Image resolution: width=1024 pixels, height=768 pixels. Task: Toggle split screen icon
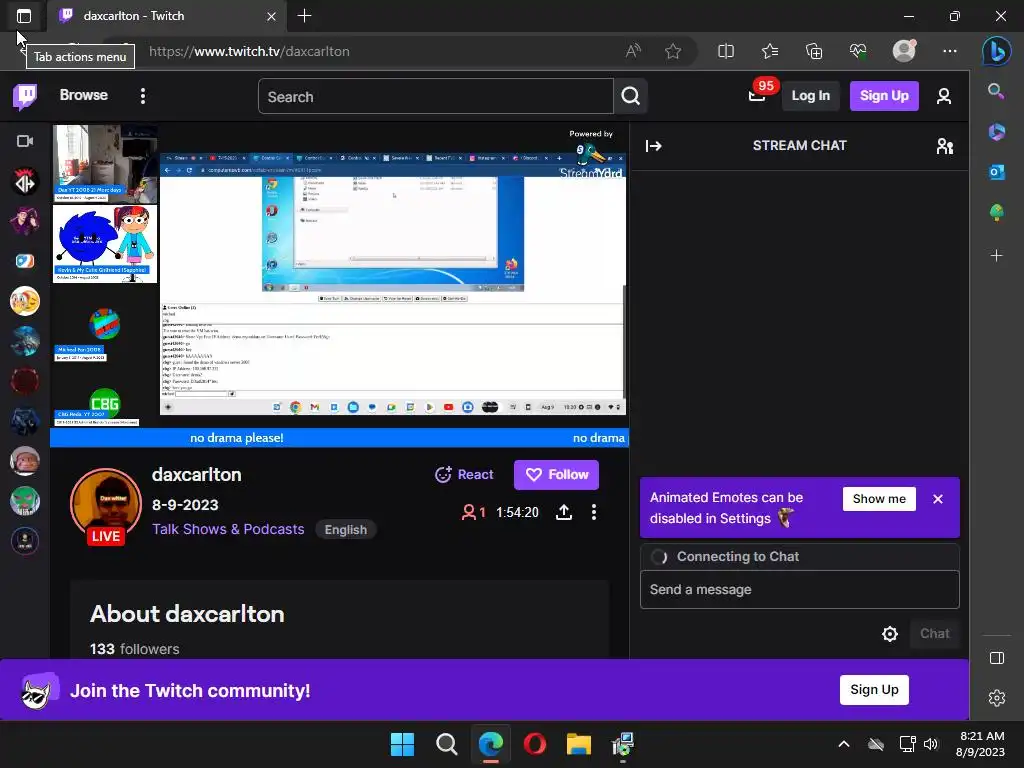pyautogui.click(x=726, y=51)
